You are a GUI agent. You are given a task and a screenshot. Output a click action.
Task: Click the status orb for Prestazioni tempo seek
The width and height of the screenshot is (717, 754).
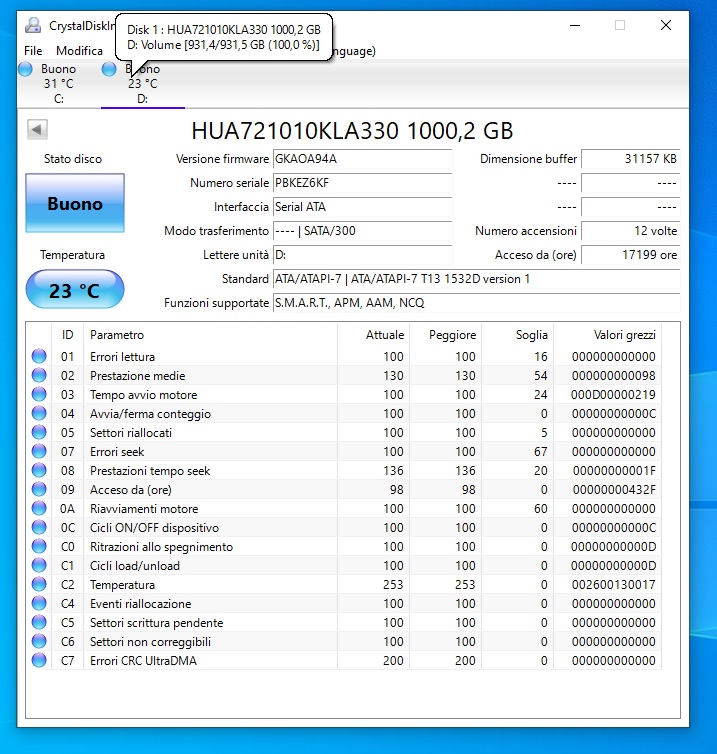point(39,470)
